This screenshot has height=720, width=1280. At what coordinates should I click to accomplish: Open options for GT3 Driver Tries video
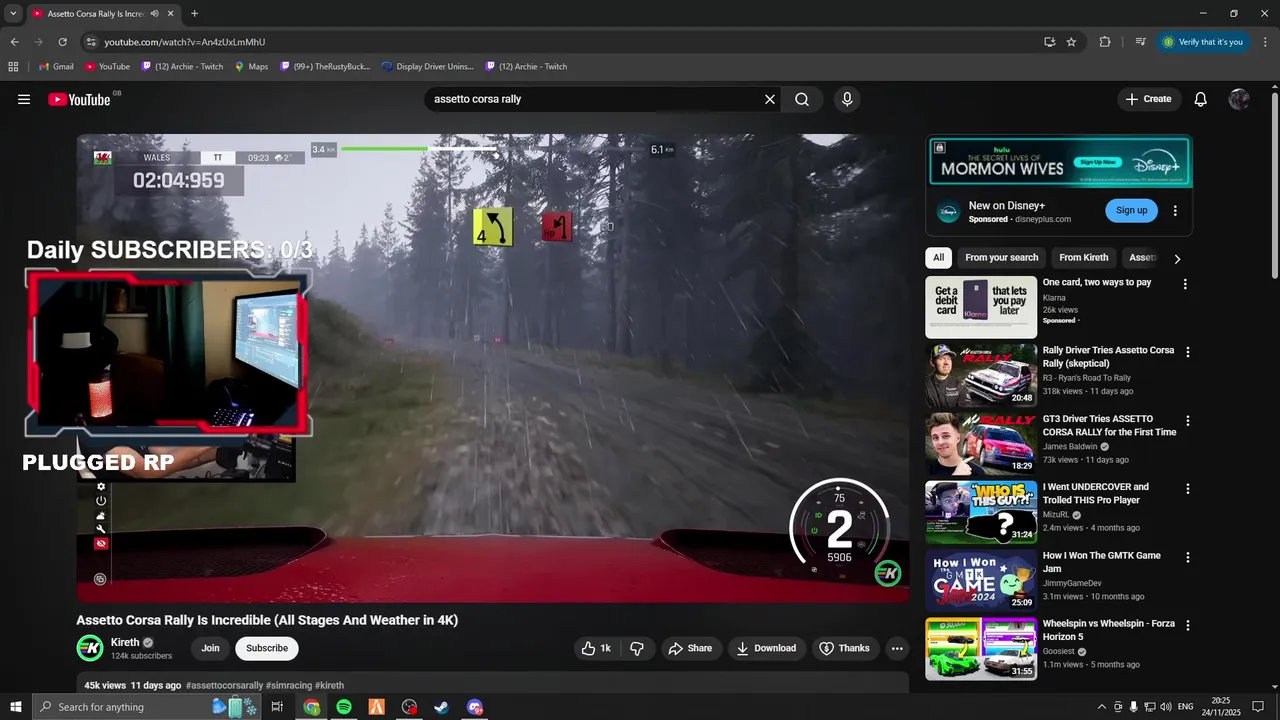tap(1188, 421)
